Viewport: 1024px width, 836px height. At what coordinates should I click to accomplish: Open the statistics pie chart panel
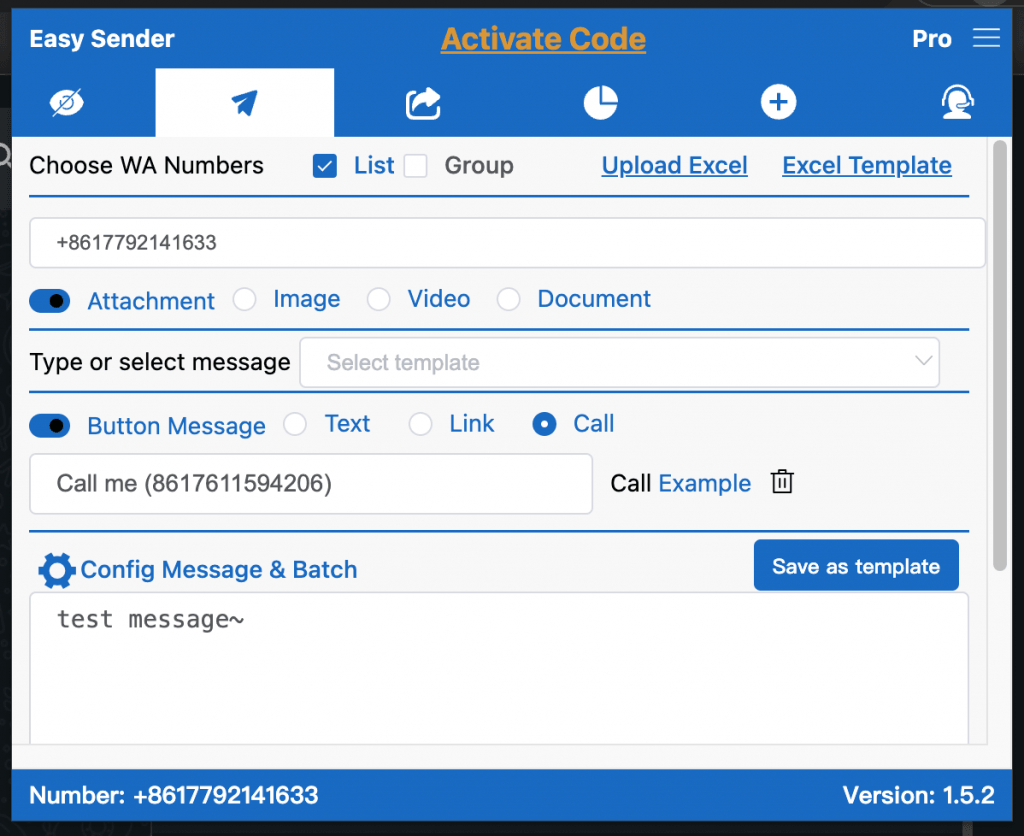pos(600,101)
